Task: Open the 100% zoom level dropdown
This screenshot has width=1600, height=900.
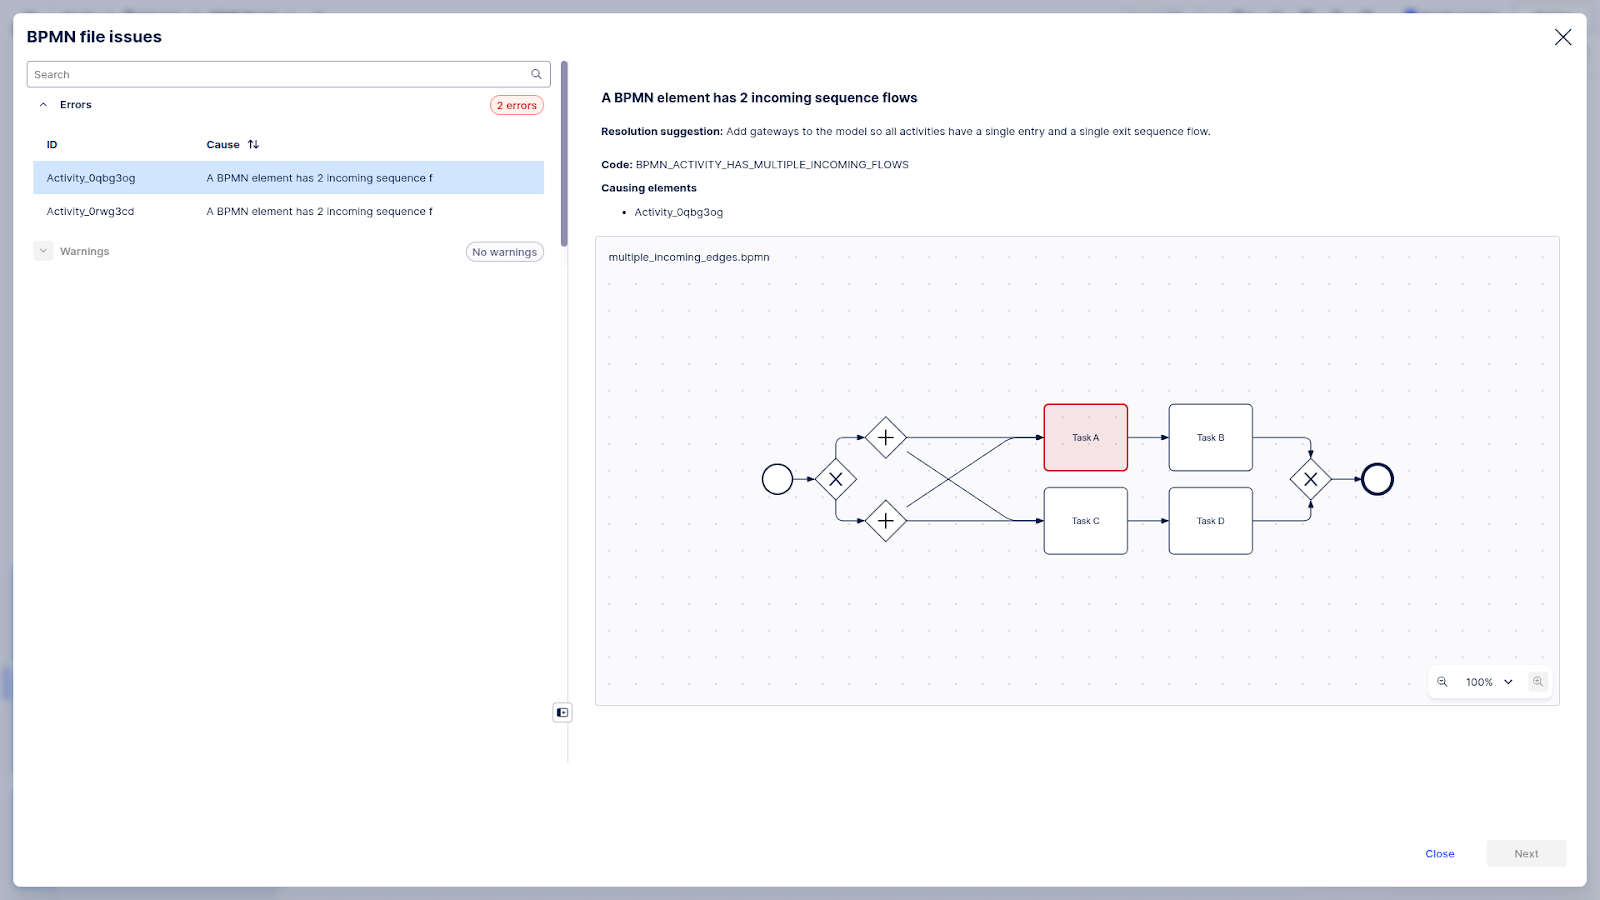Action: 1489,682
